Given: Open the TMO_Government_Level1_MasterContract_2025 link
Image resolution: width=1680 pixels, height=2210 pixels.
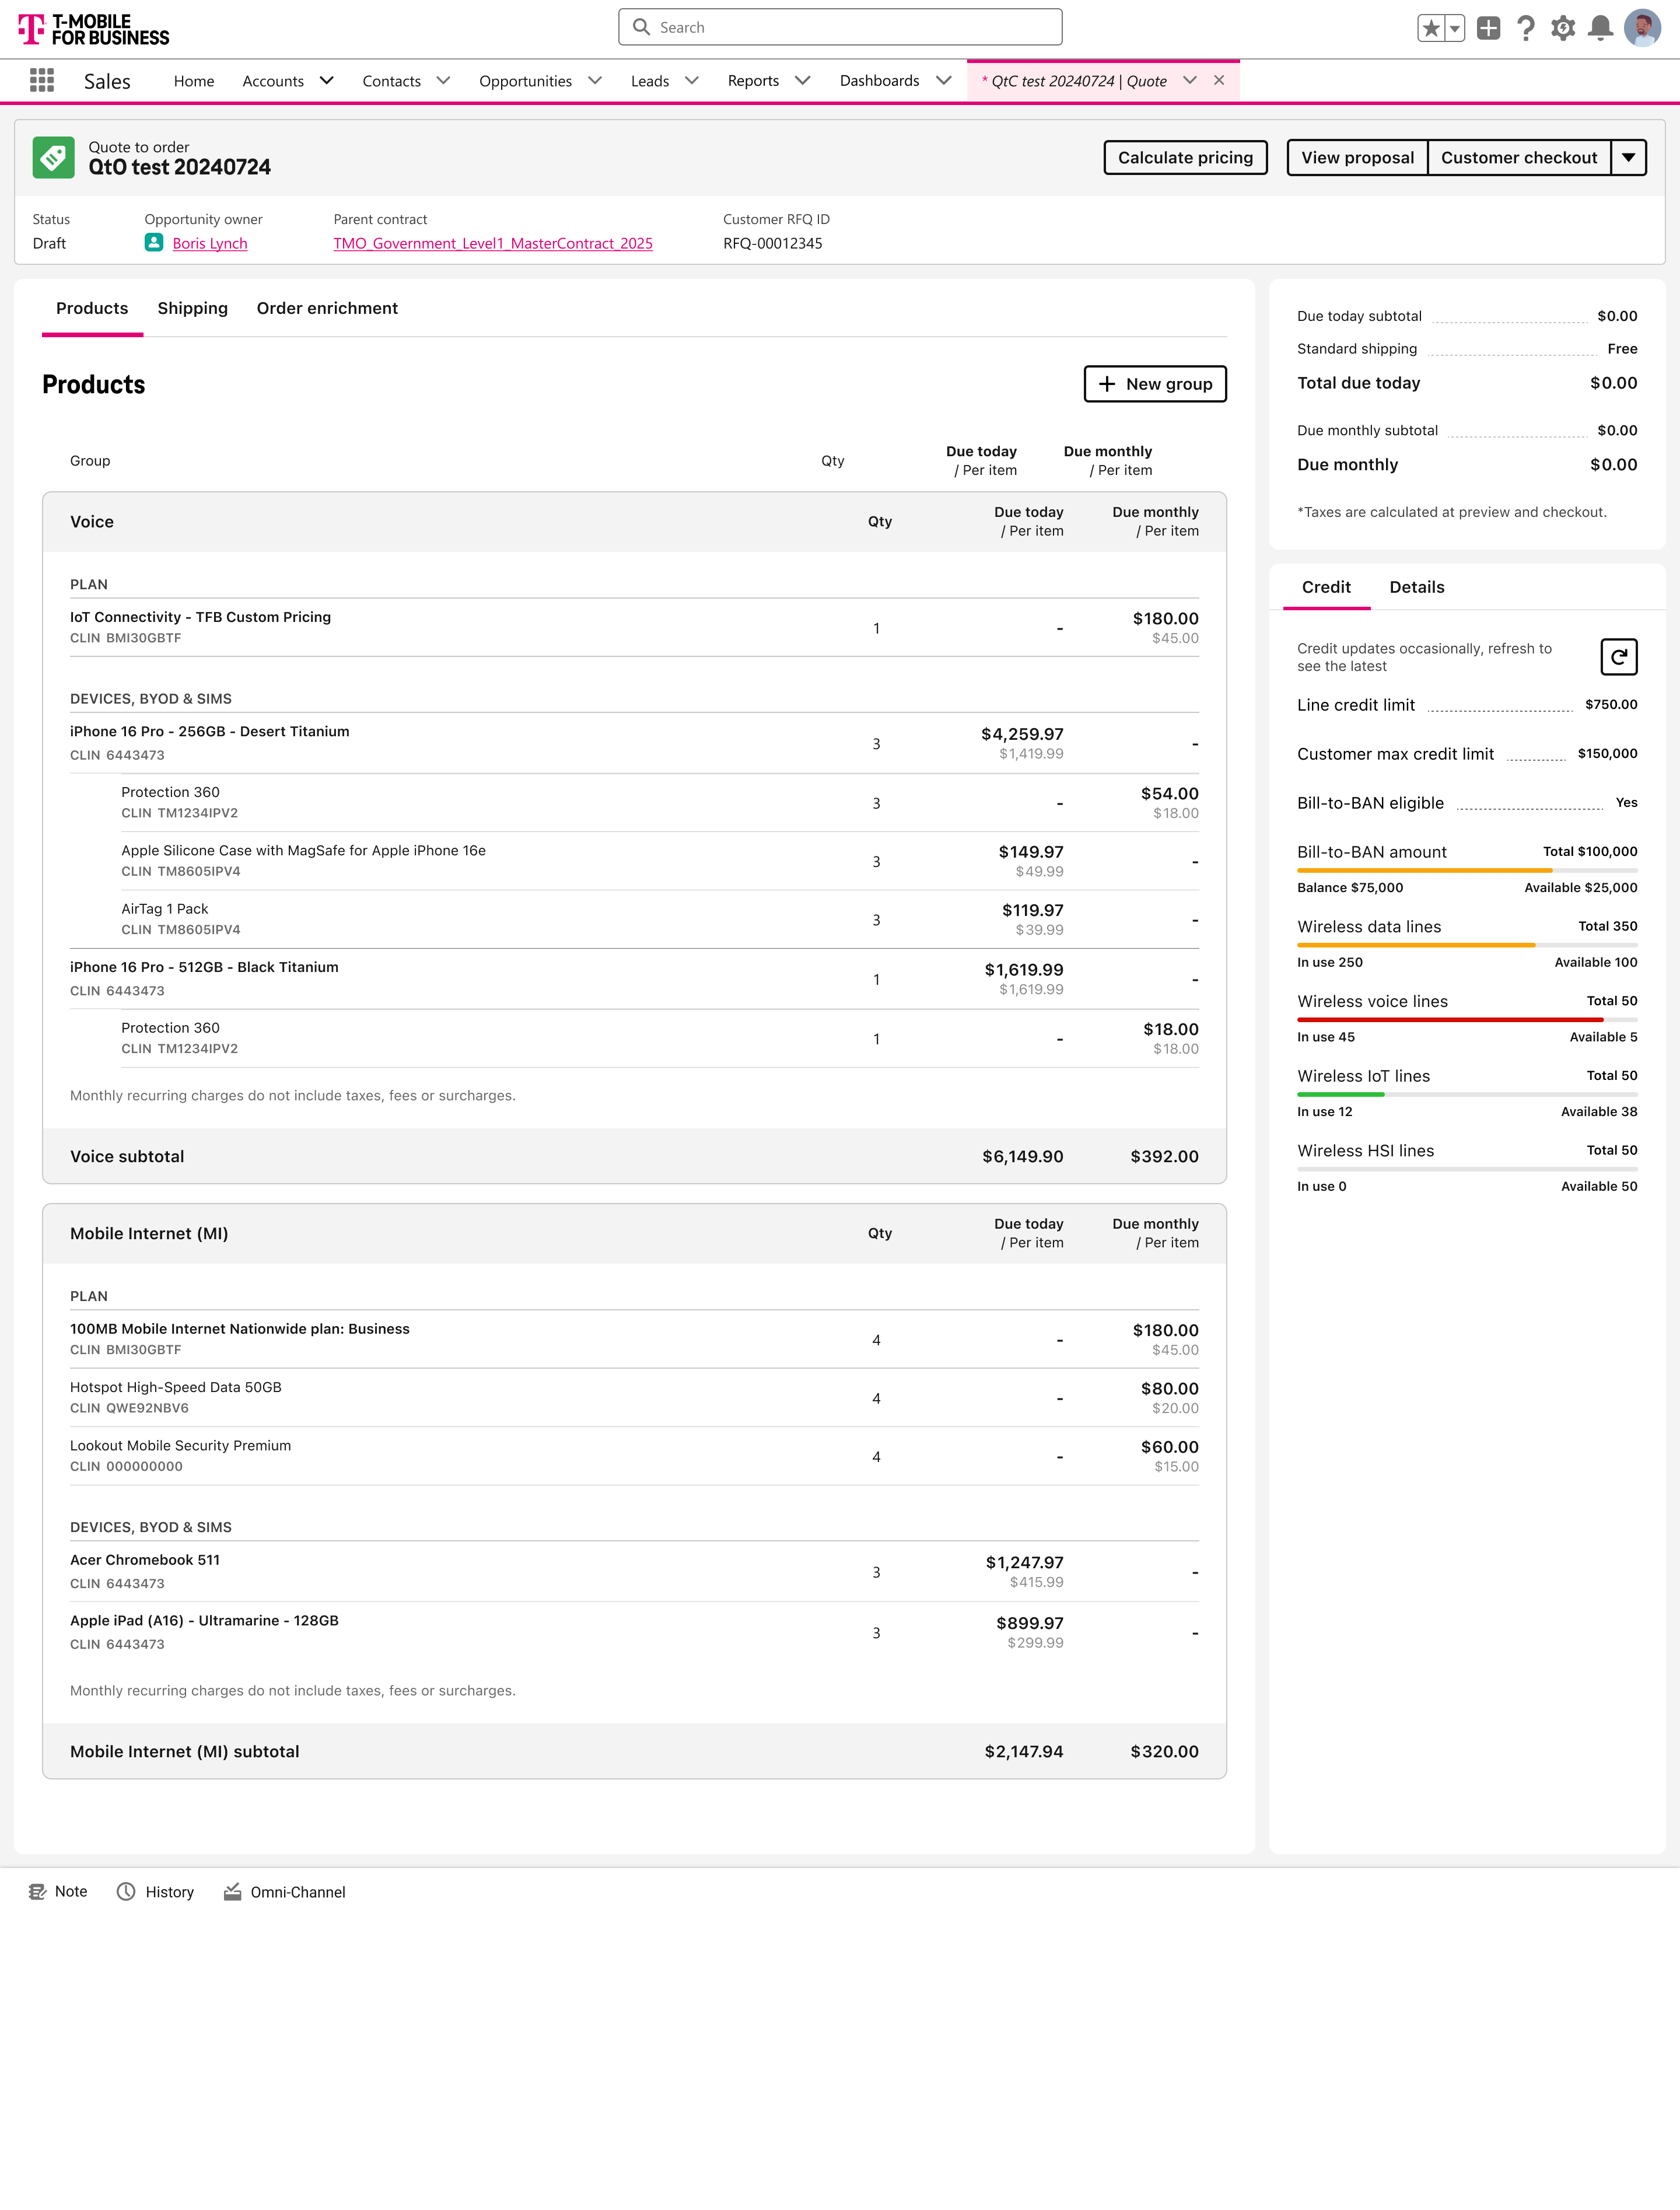Looking at the screenshot, I should click(493, 243).
